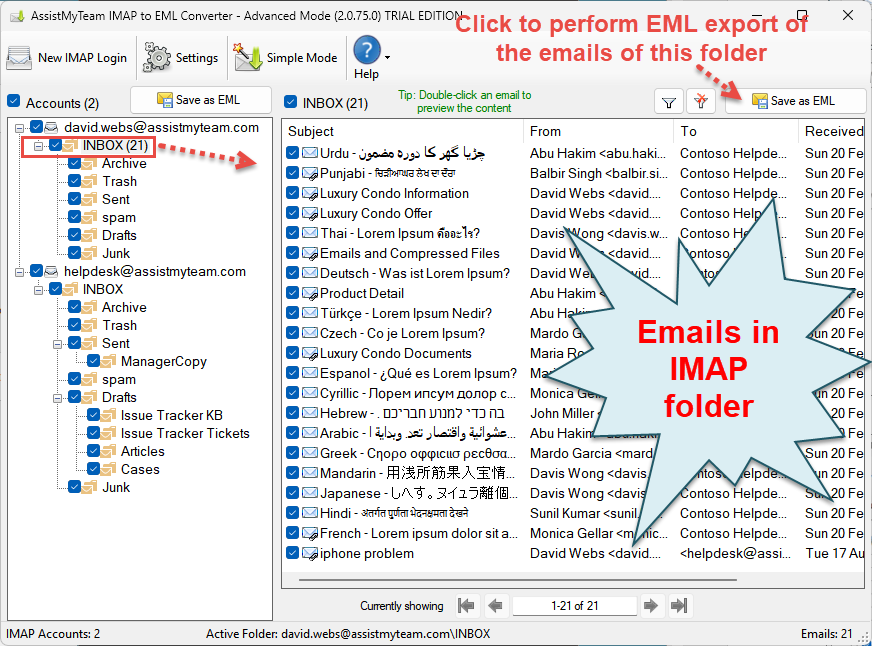Image resolution: width=872 pixels, height=646 pixels.
Task: Sort by Received column header
Action: click(832, 131)
